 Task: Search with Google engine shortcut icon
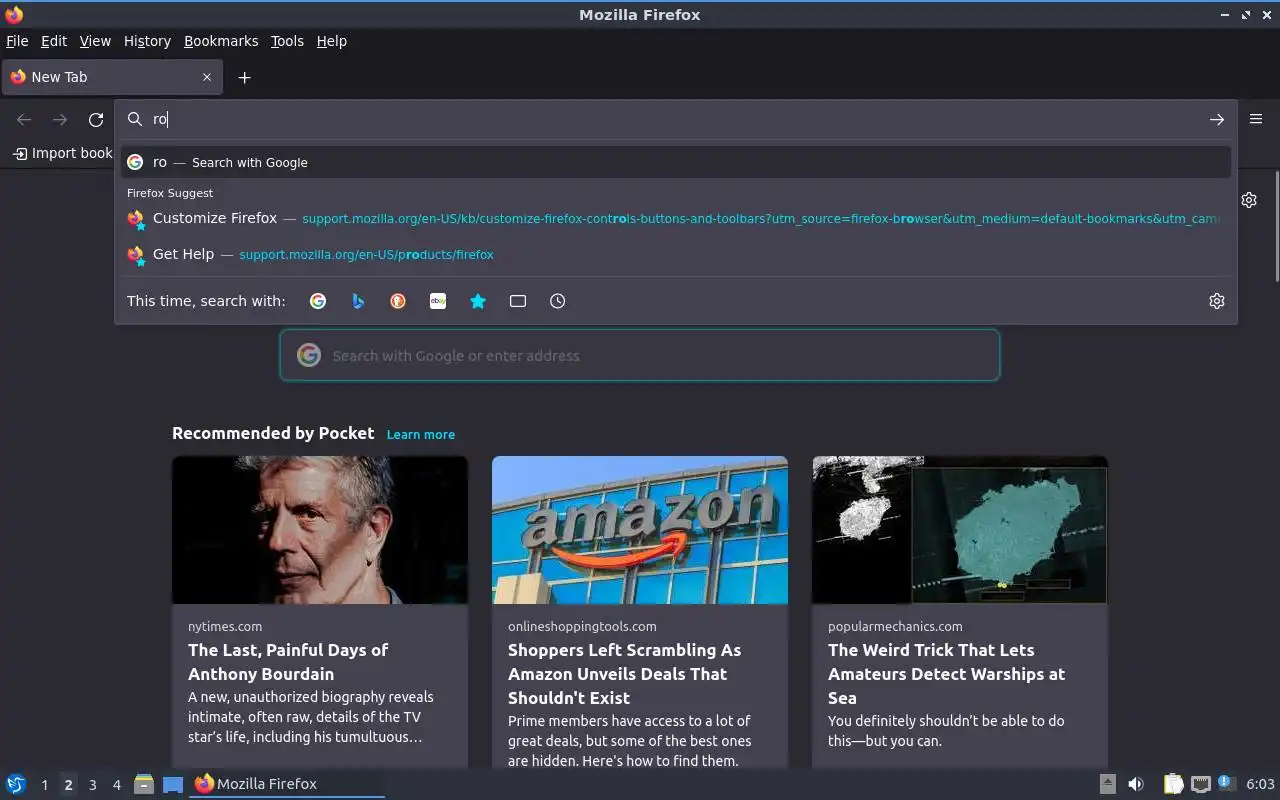[x=318, y=301]
